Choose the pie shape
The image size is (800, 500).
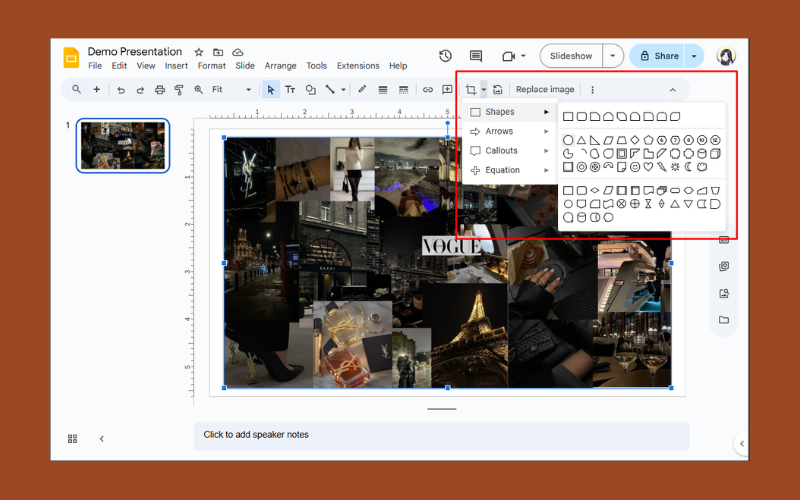click(x=568, y=154)
